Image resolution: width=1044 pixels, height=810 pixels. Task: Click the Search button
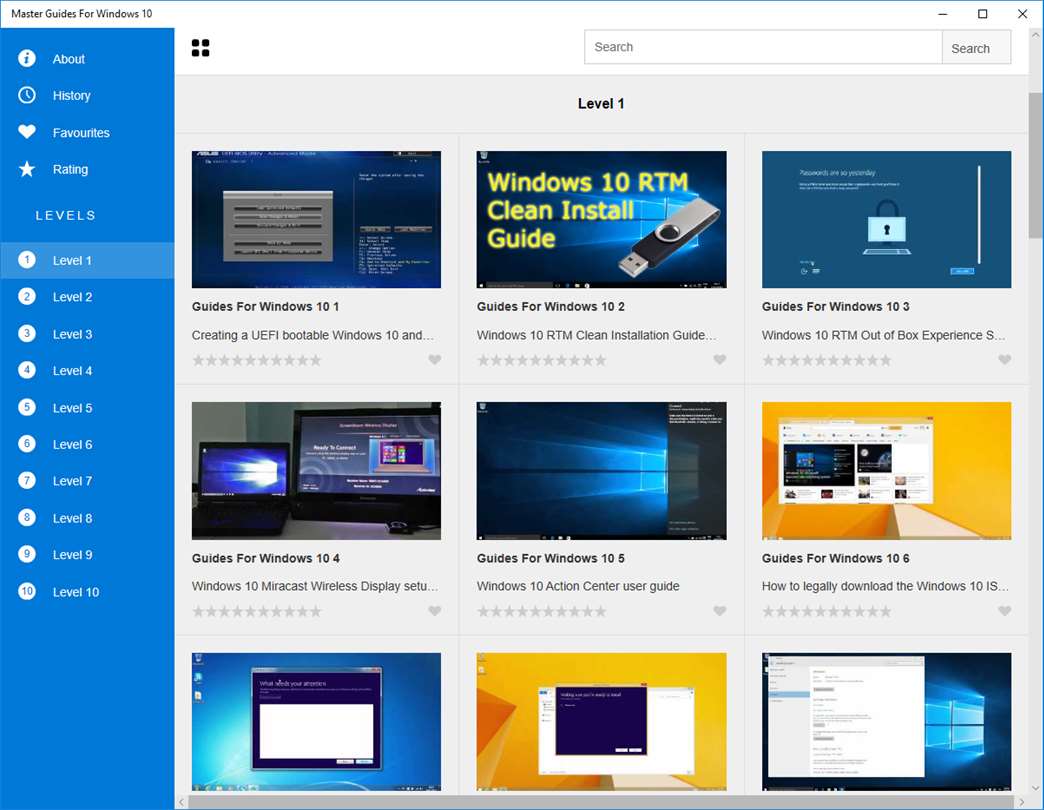click(x=976, y=47)
